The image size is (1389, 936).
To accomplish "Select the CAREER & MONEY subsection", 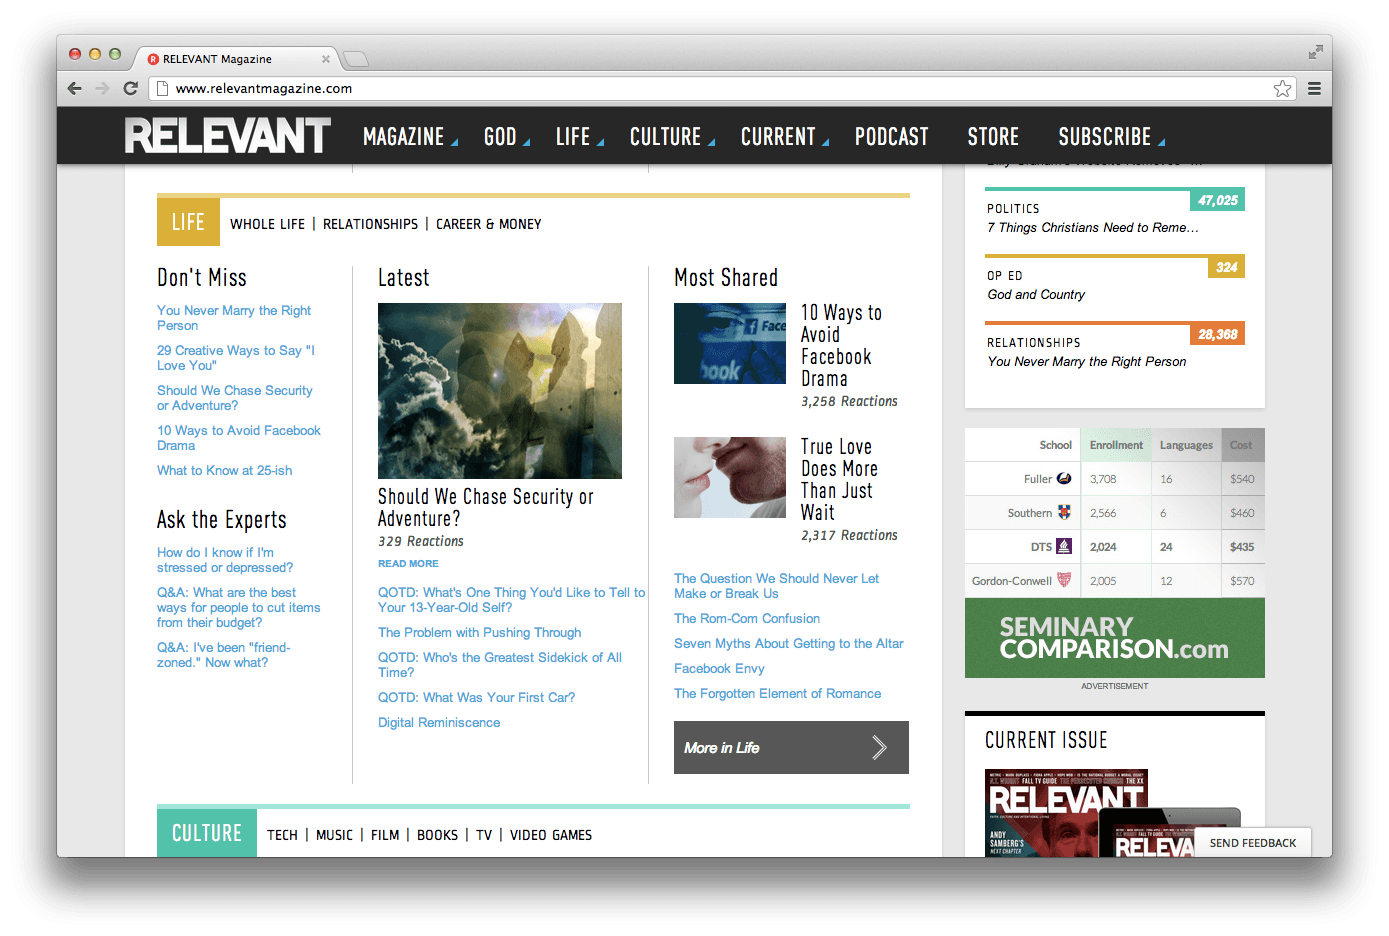I will tap(489, 224).
